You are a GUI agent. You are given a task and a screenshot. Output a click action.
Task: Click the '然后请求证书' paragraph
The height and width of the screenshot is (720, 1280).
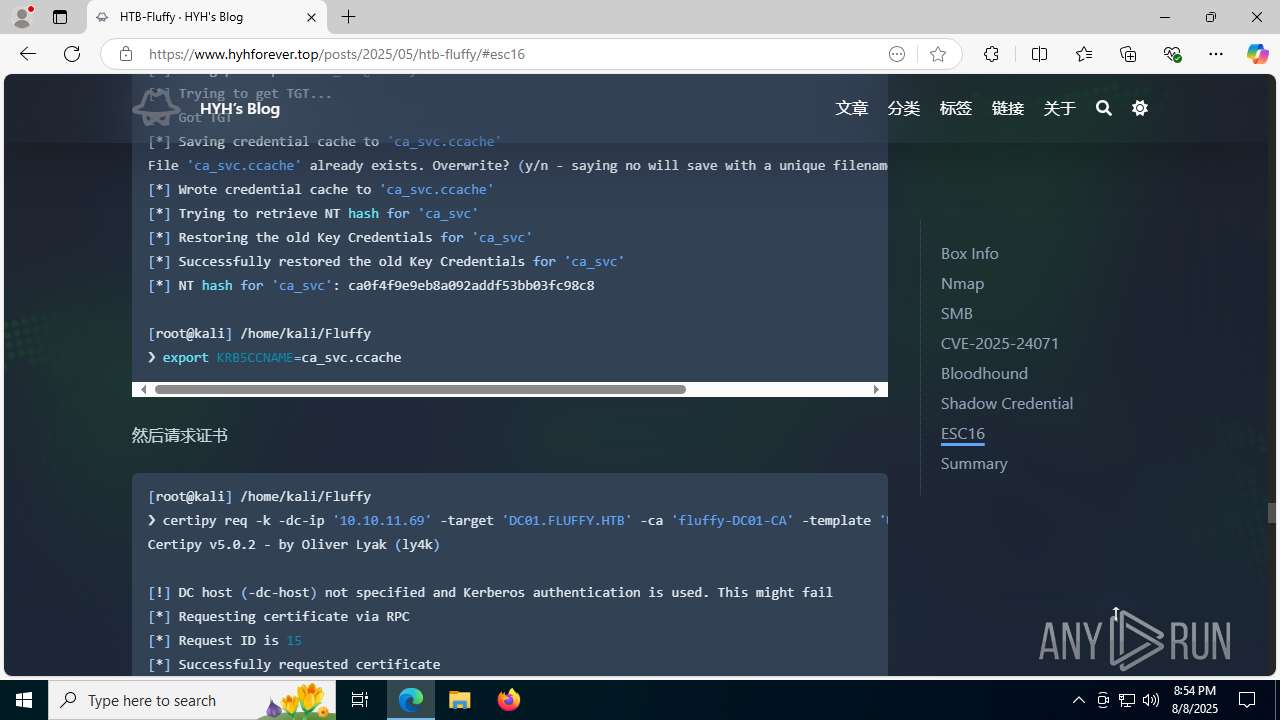(x=180, y=435)
